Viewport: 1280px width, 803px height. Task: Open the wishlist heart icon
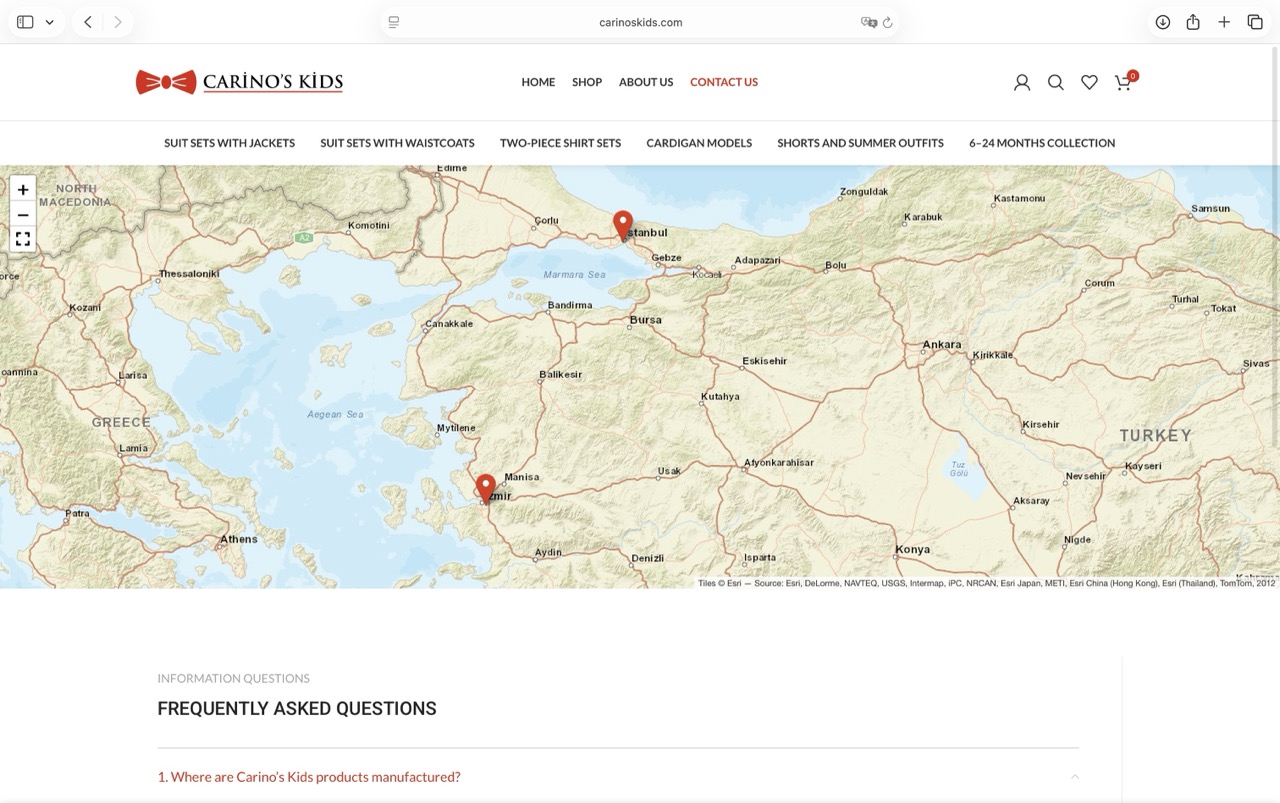click(1089, 83)
